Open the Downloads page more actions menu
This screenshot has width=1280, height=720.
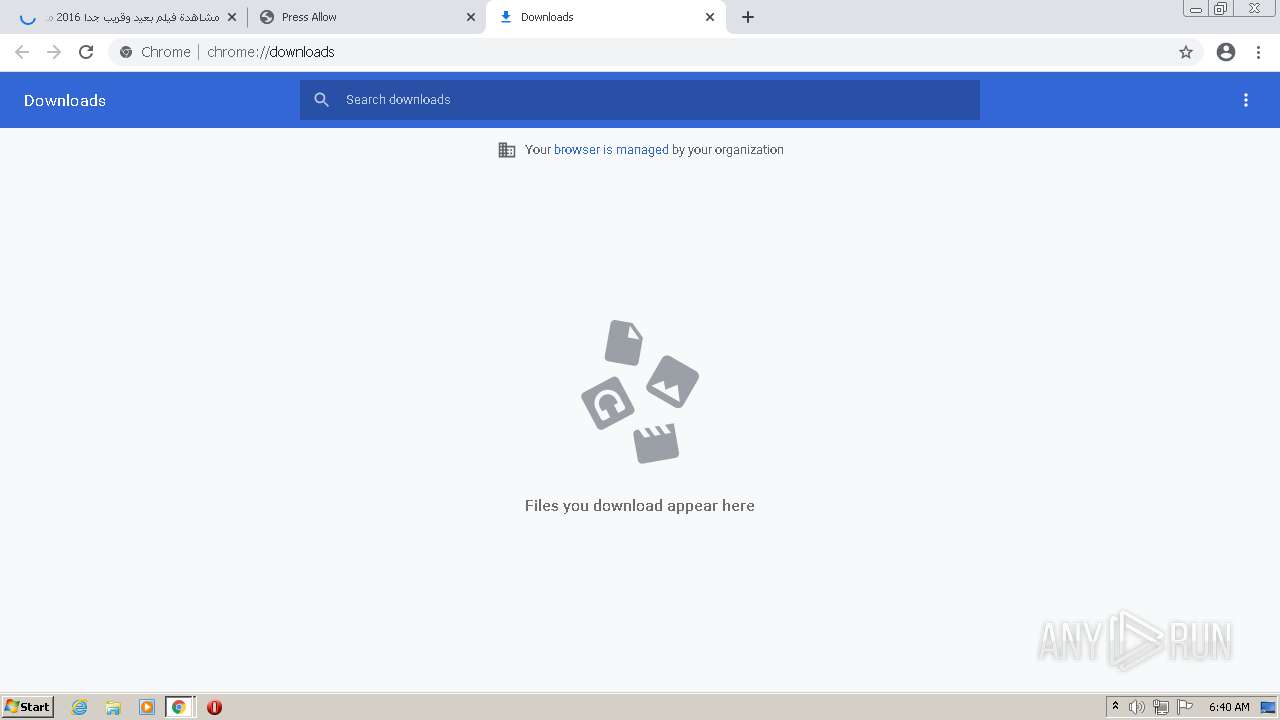1246,100
